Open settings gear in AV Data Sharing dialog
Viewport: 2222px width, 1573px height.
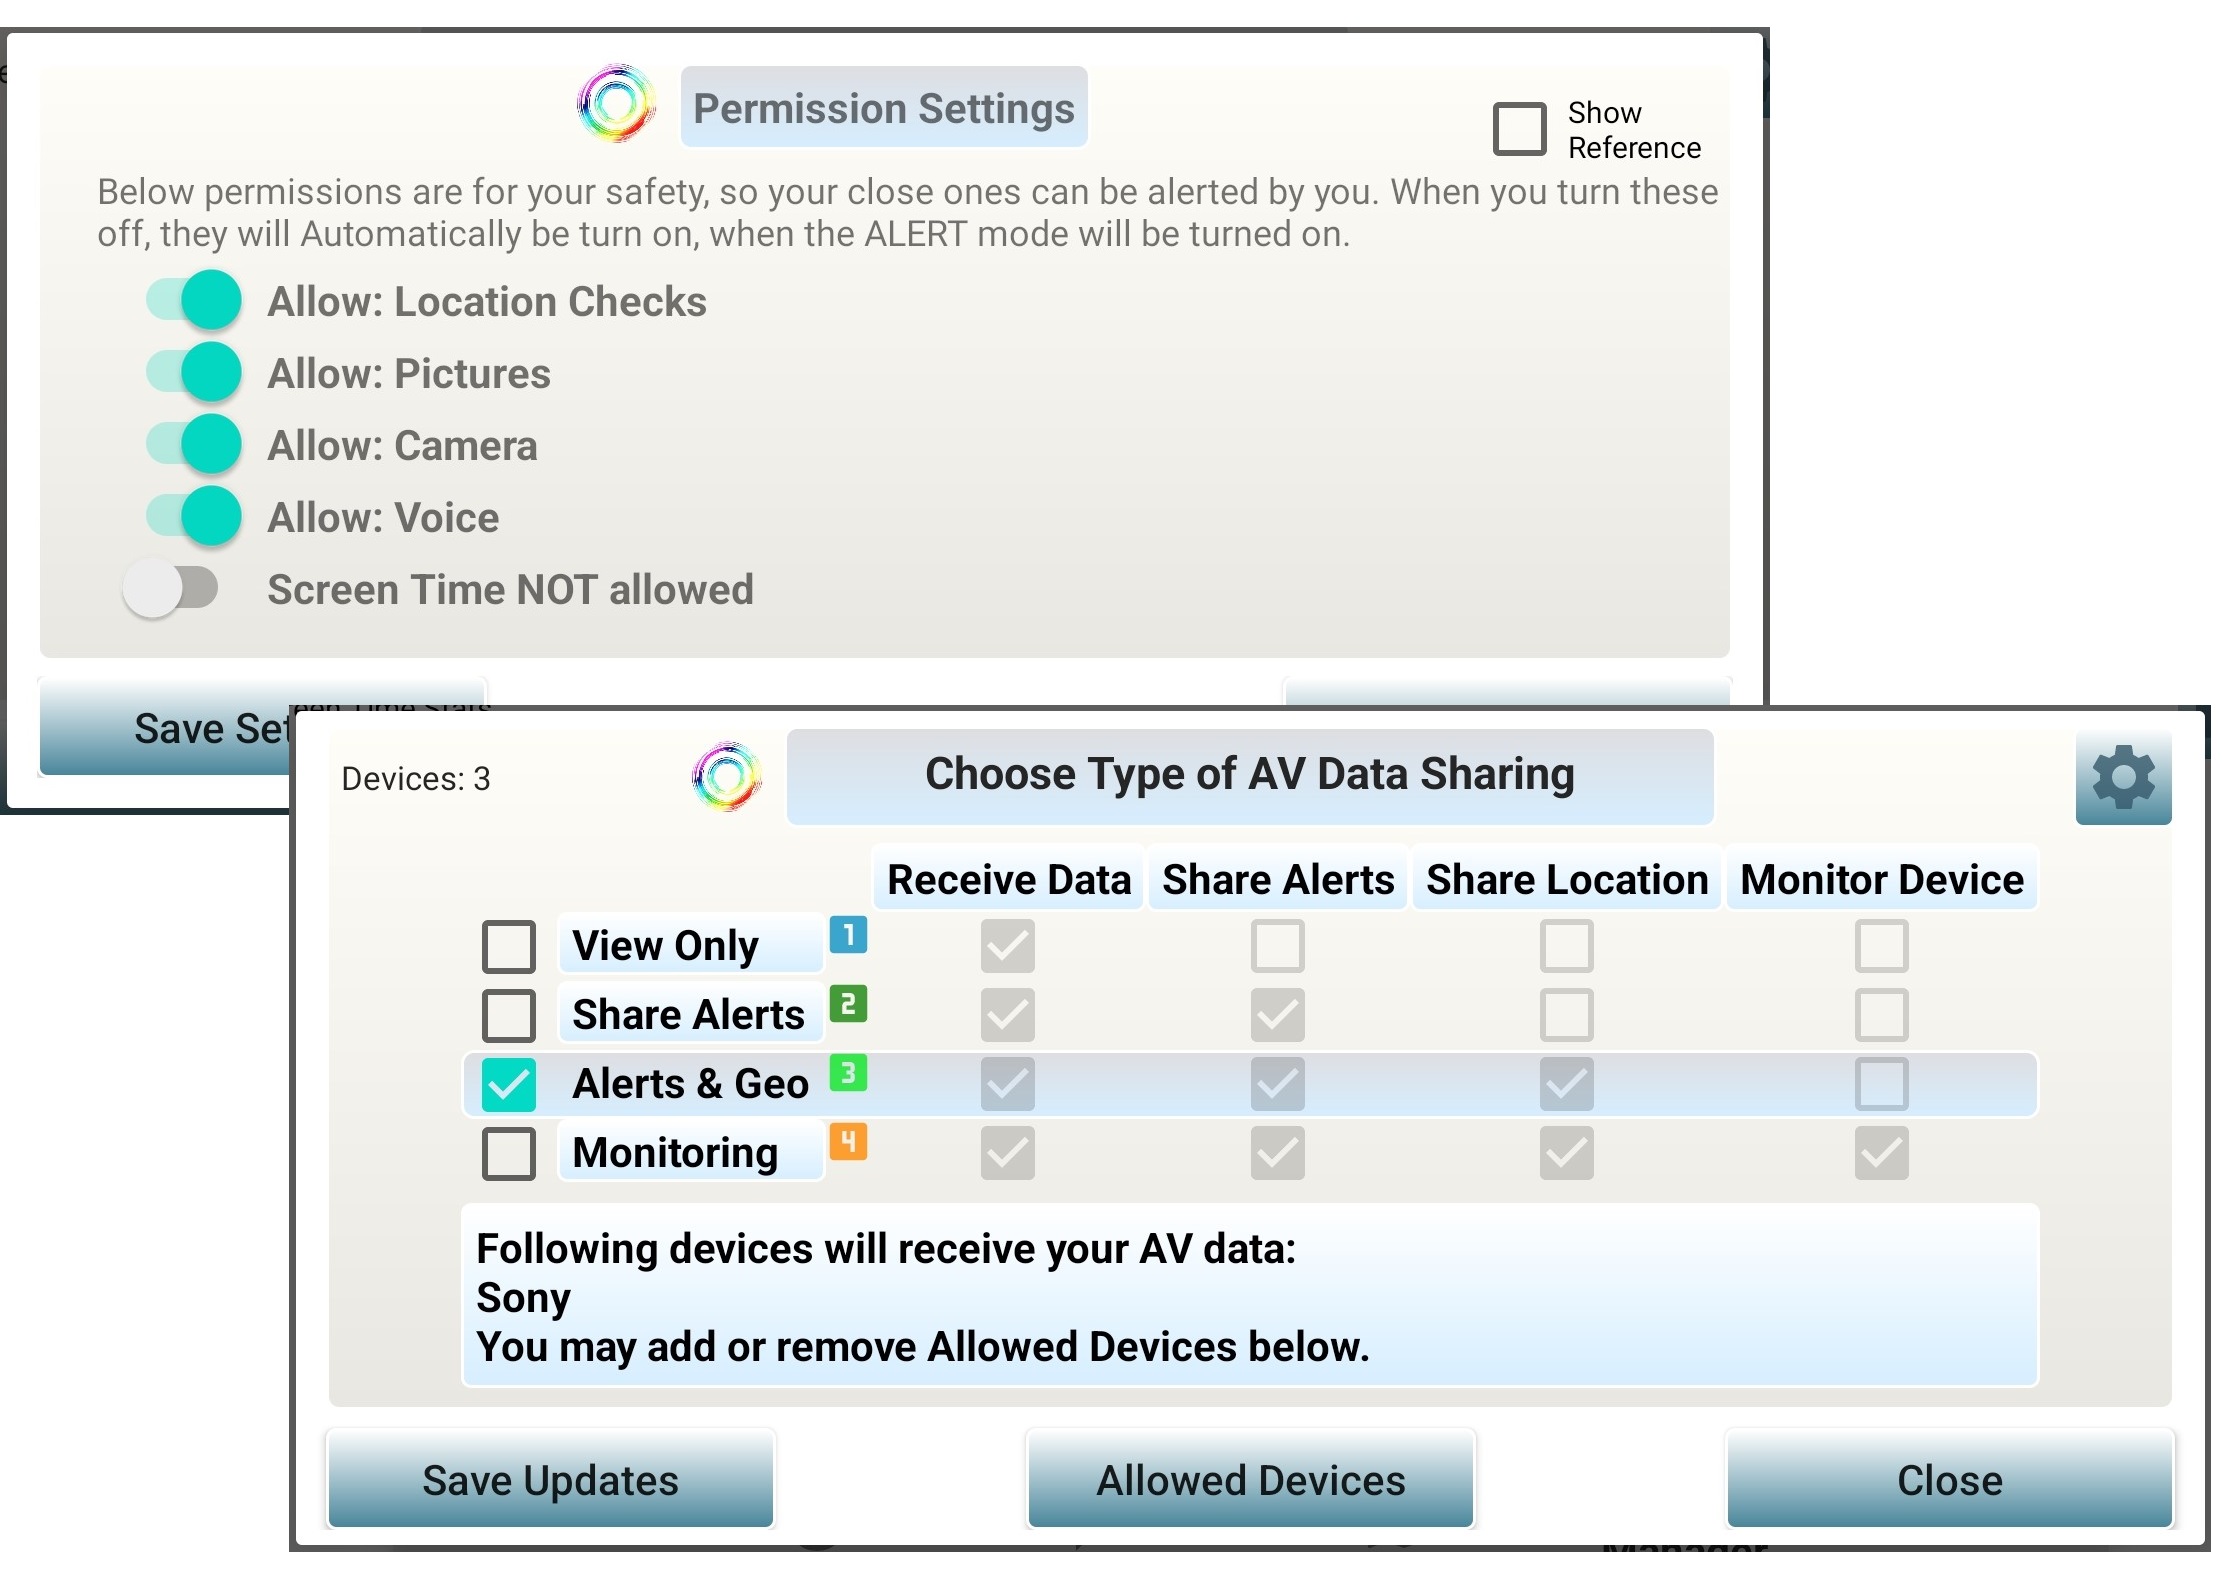[x=2122, y=778]
